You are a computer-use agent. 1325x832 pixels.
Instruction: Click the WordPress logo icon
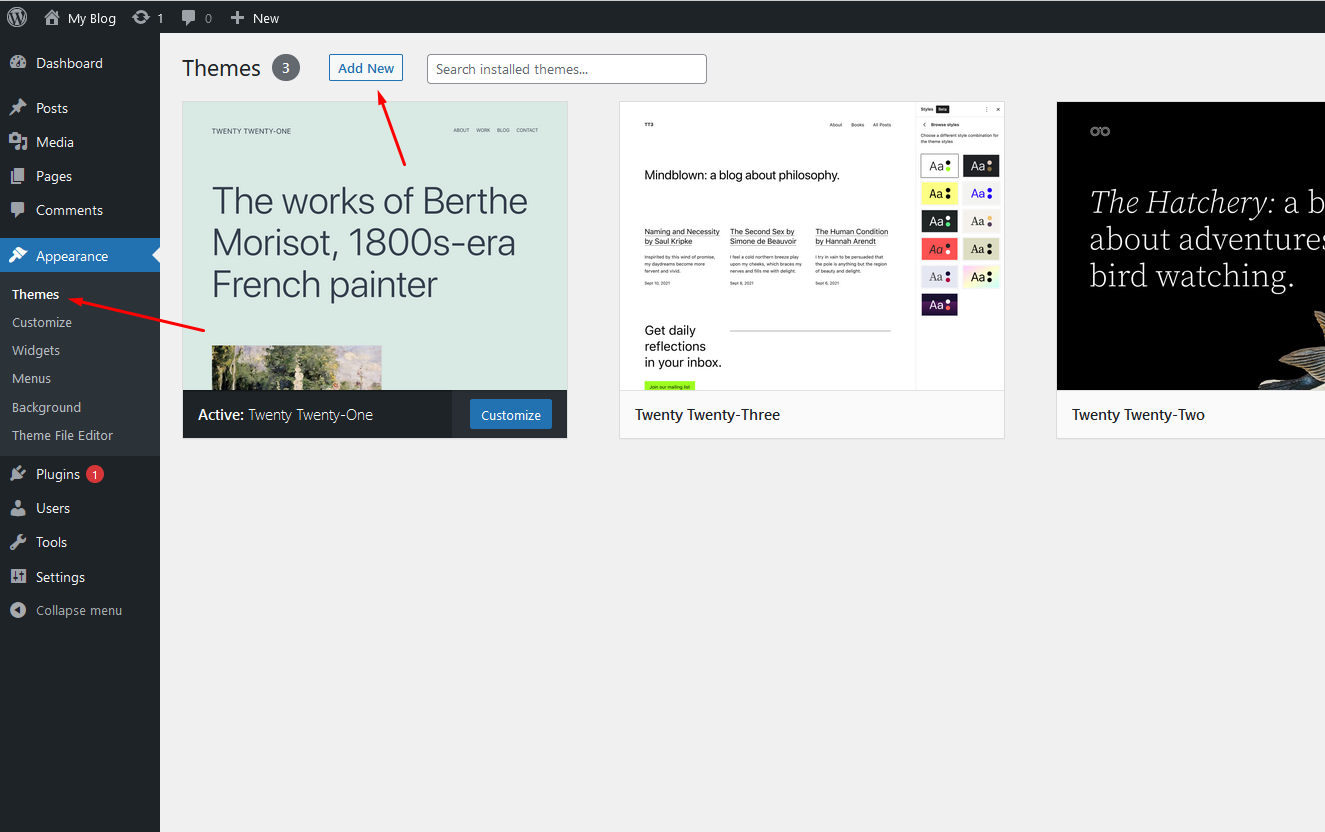[x=17, y=17]
